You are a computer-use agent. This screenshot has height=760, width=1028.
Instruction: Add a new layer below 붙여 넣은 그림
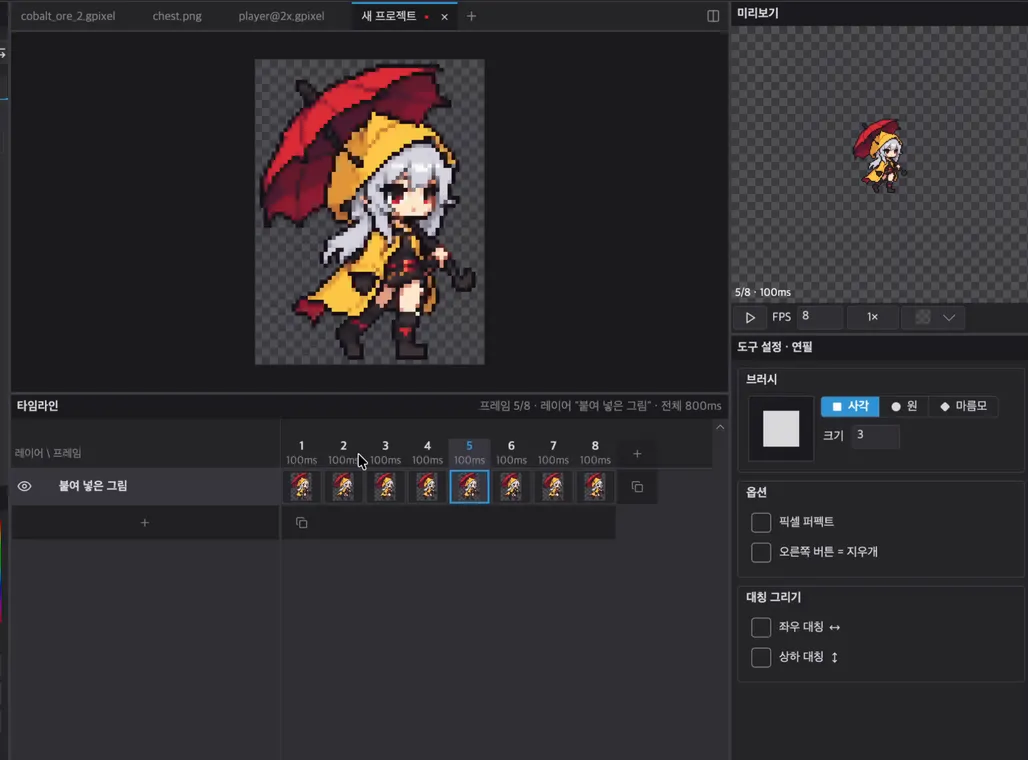coord(145,523)
